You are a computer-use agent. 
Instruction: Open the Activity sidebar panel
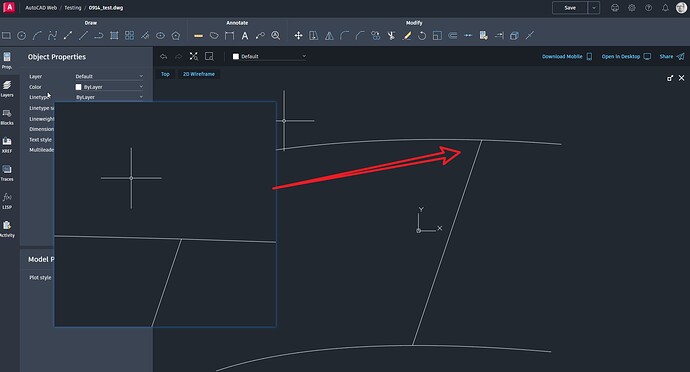7,229
